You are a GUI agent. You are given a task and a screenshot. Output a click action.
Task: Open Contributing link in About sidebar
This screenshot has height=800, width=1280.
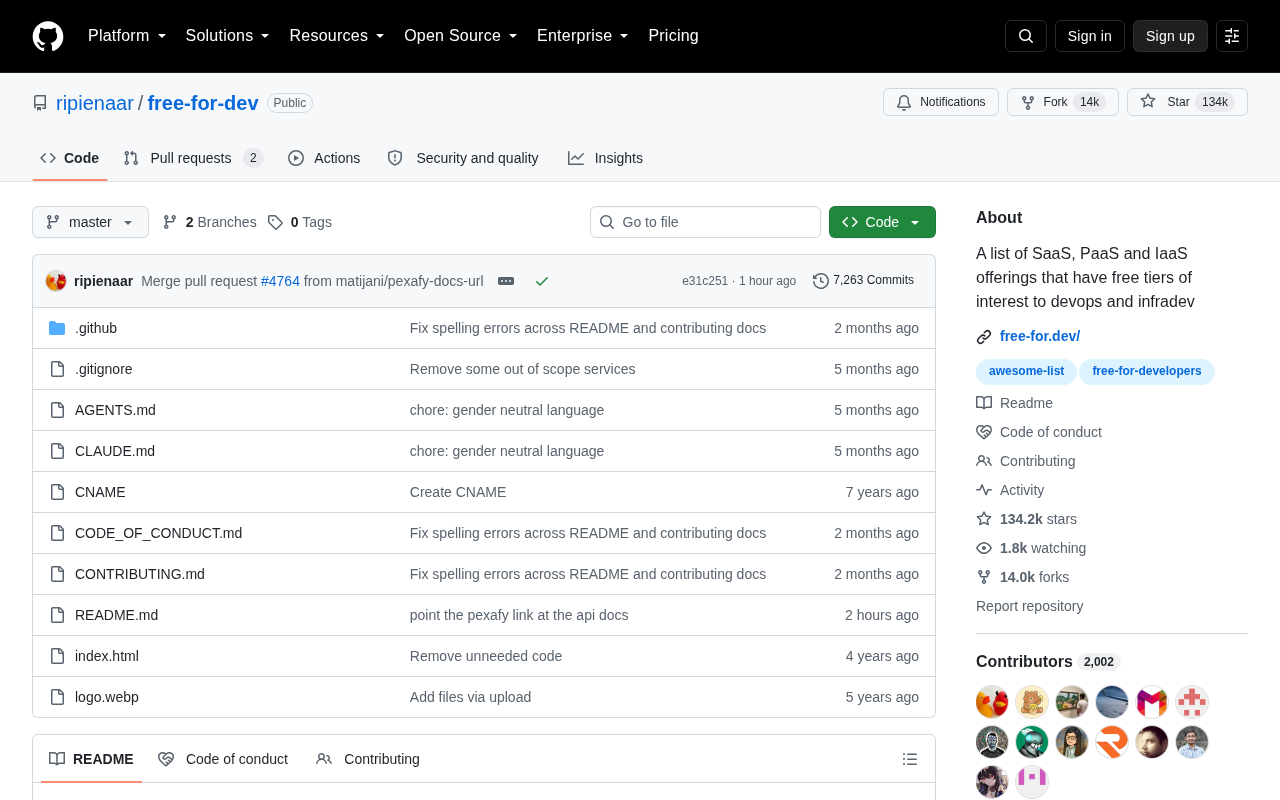[1026, 461]
